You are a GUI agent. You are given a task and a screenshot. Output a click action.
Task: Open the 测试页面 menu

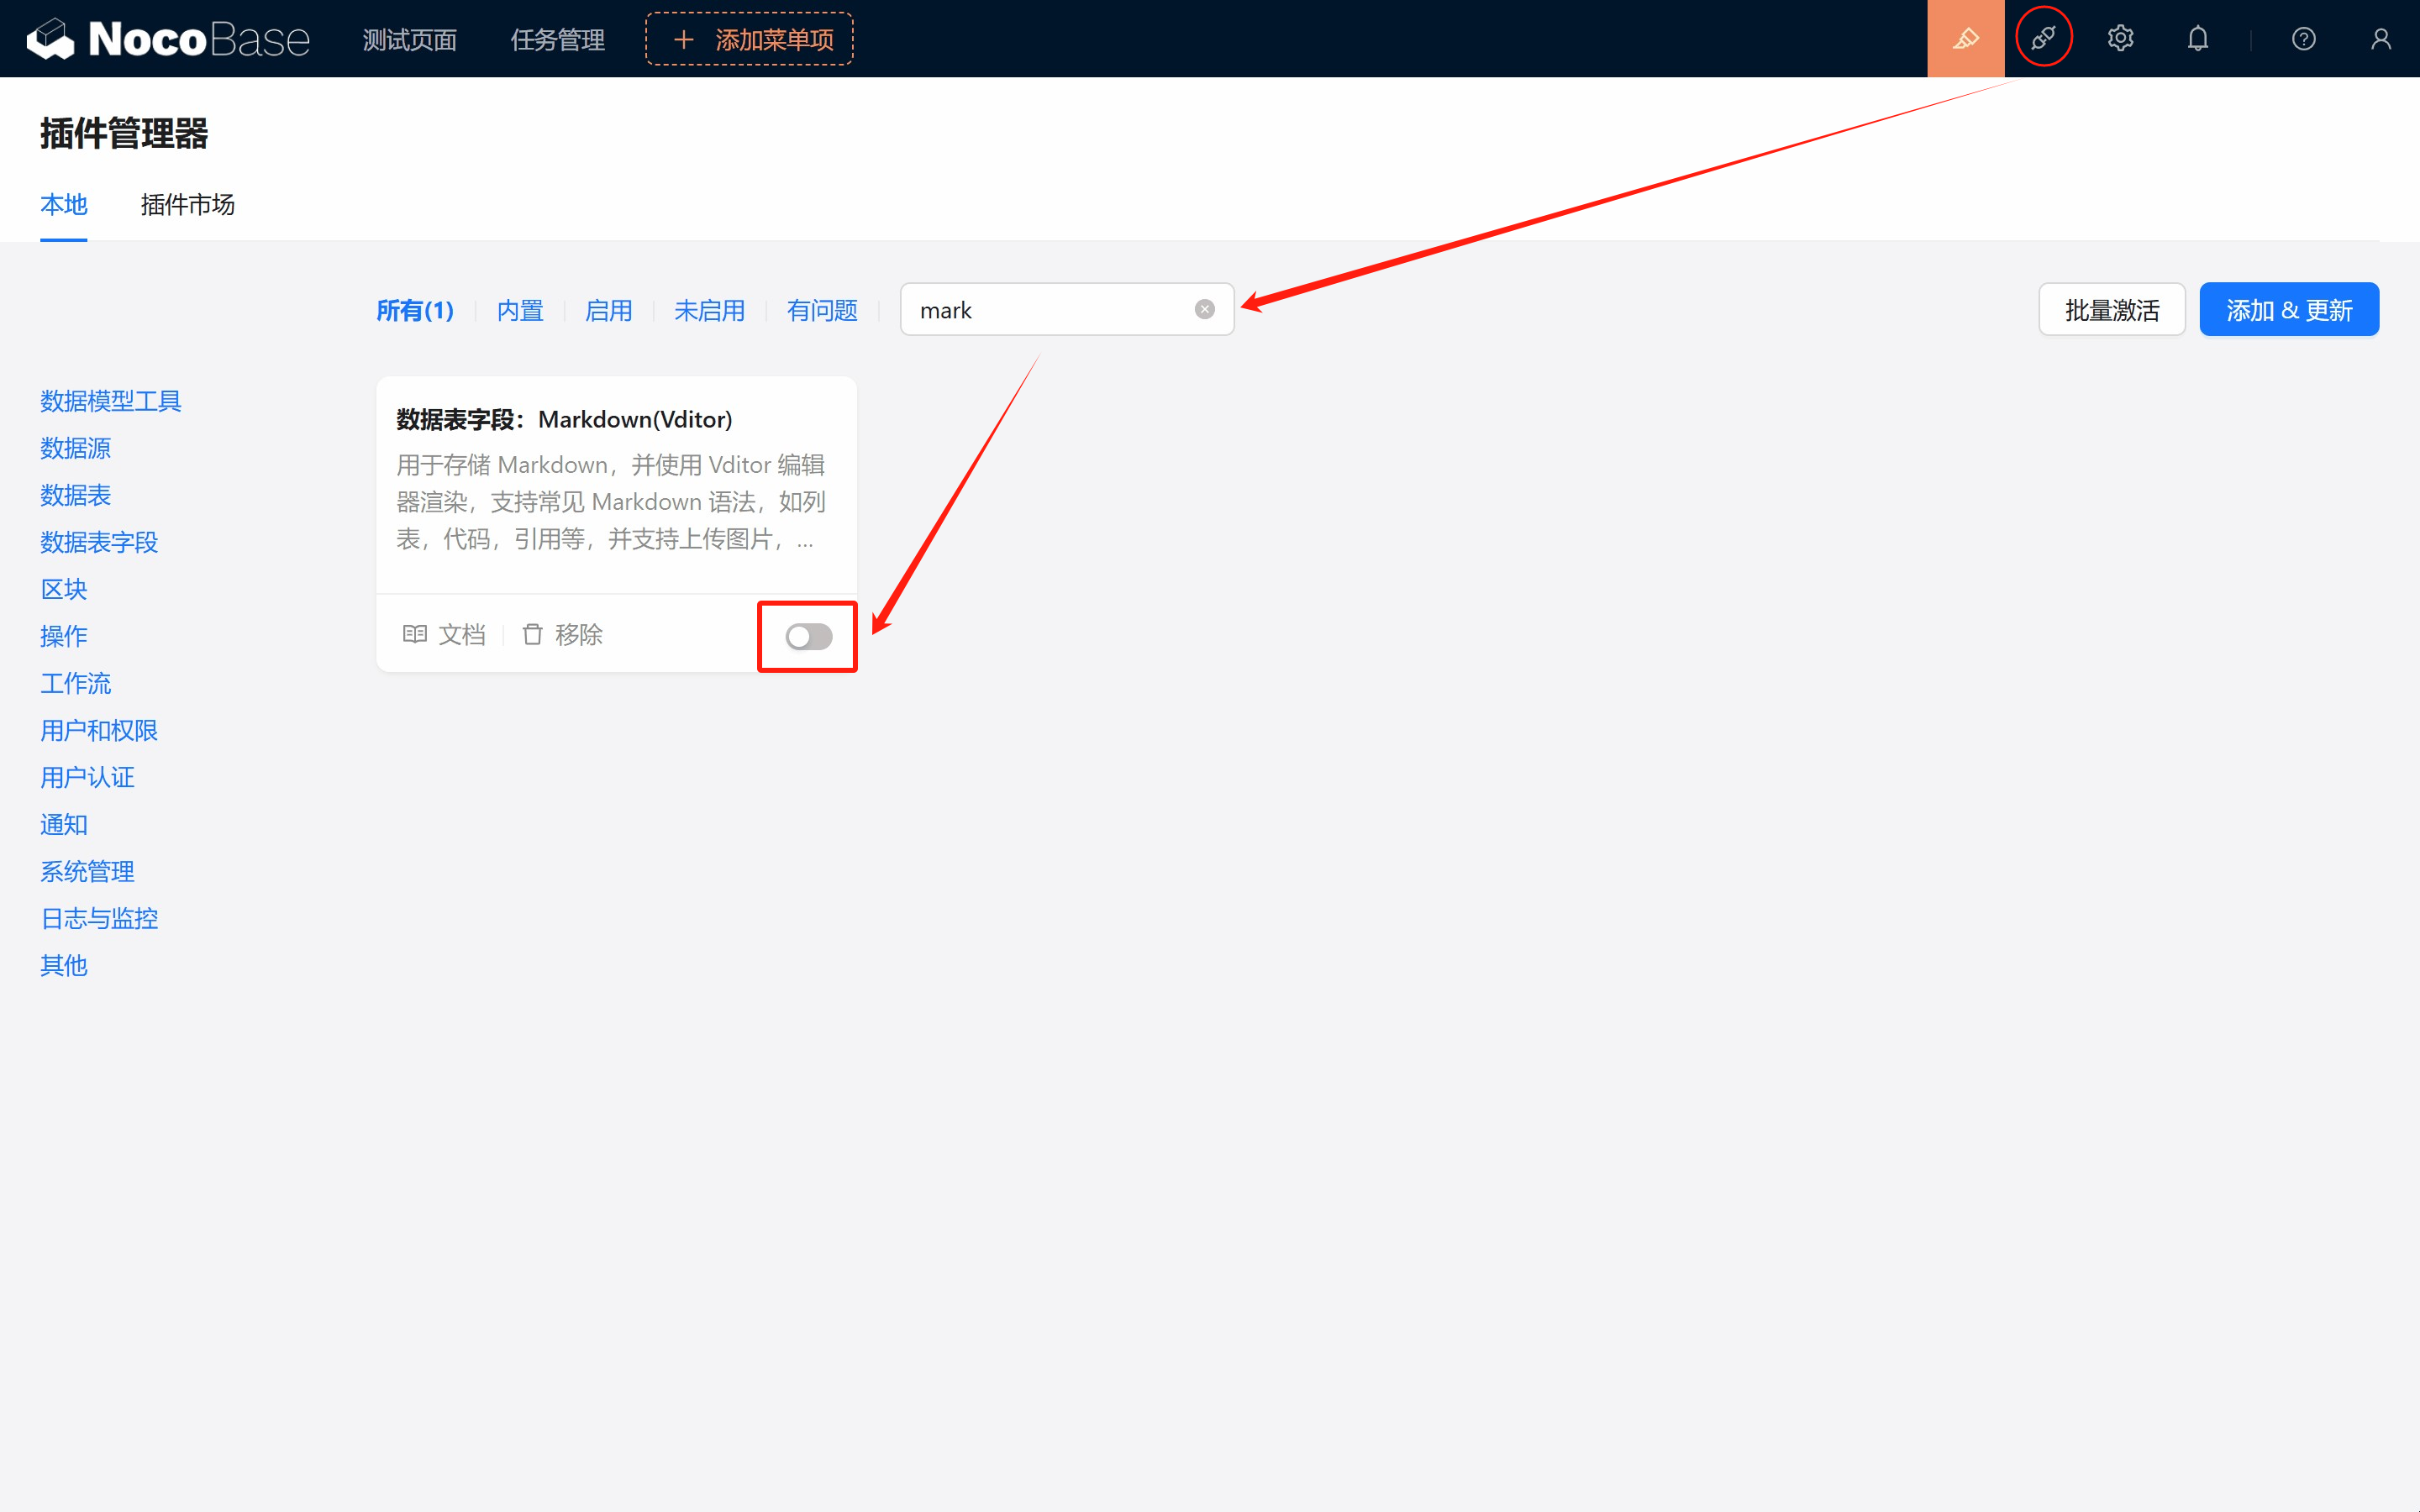[x=409, y=39]
